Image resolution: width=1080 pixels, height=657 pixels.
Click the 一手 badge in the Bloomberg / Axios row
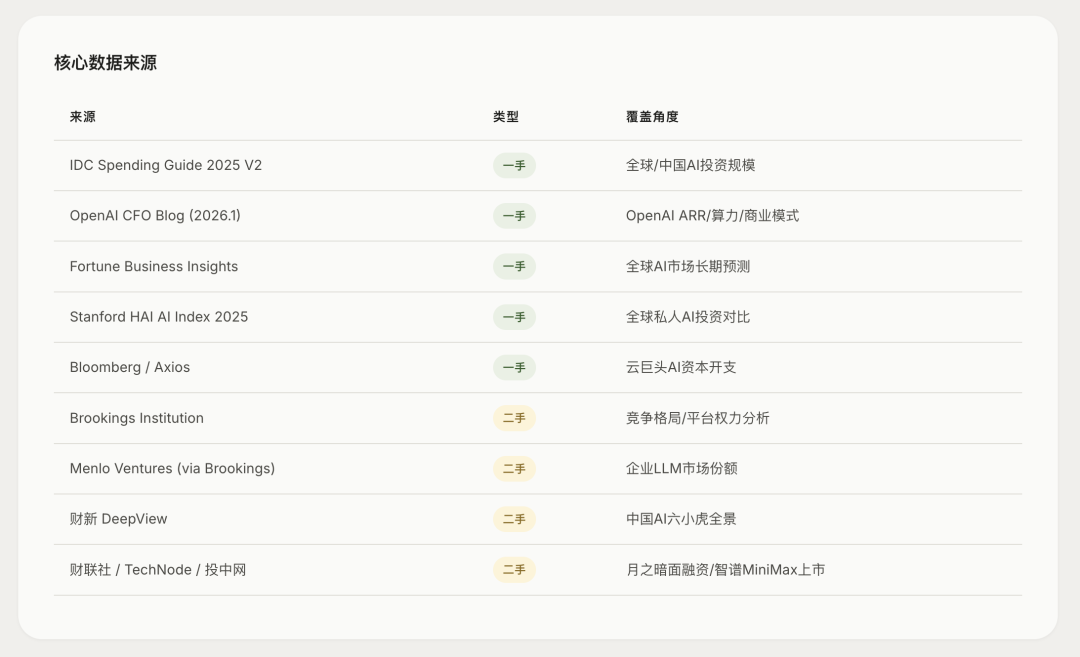[x=514, y=367]
